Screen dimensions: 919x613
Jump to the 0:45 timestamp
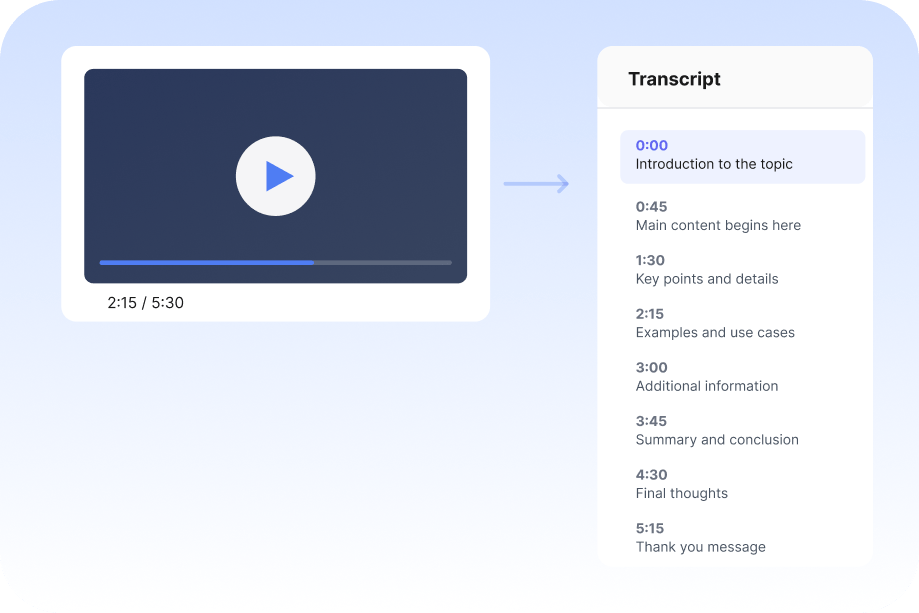[x=651, y=207]
